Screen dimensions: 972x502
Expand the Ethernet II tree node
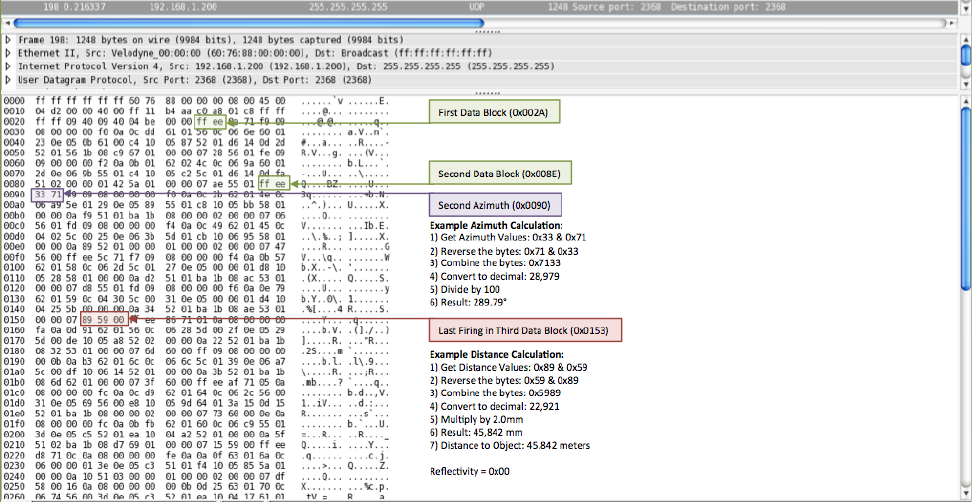[7, 53]
